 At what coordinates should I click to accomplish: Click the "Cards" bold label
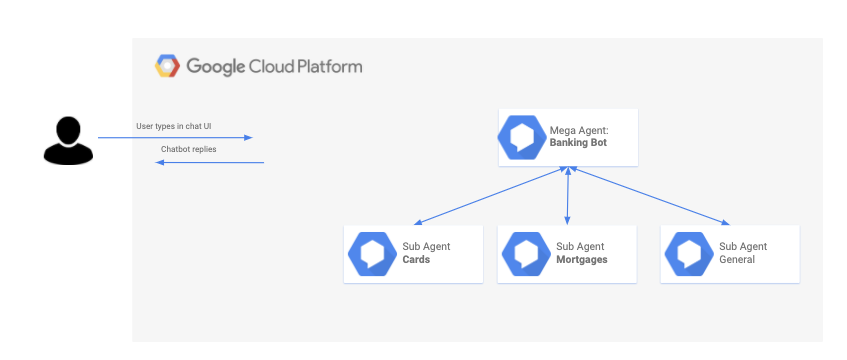416,259
